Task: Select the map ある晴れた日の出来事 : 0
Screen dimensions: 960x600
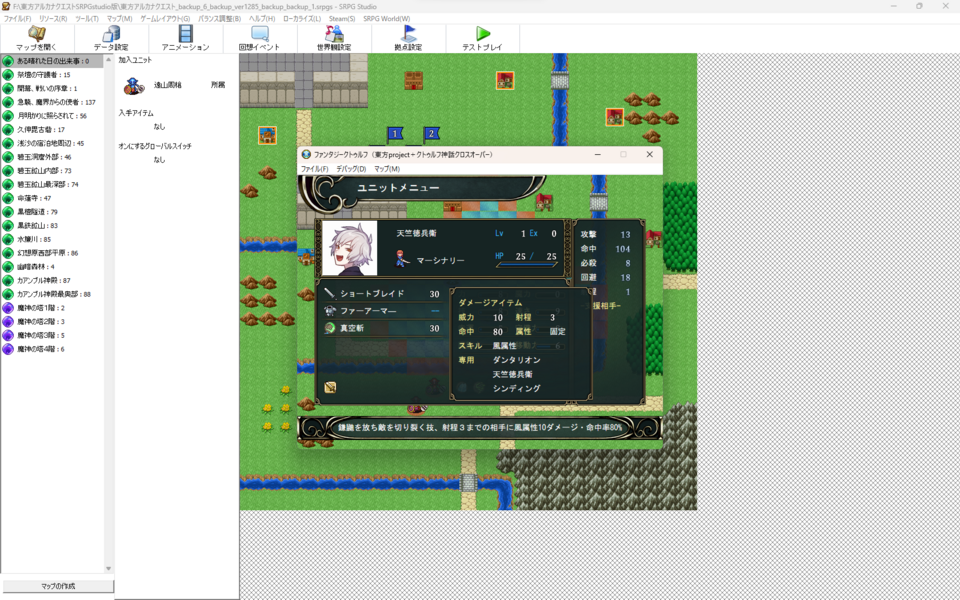Action: [x=53, y=61]
